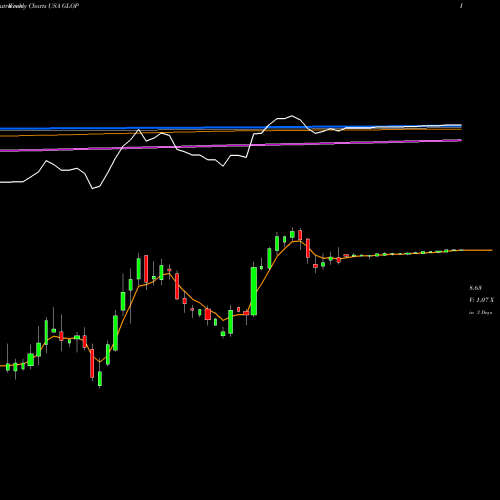The height and width of the screenshot is (500, 500).
Task: Click the peak of the white indicator line
Action: point(292,116)
